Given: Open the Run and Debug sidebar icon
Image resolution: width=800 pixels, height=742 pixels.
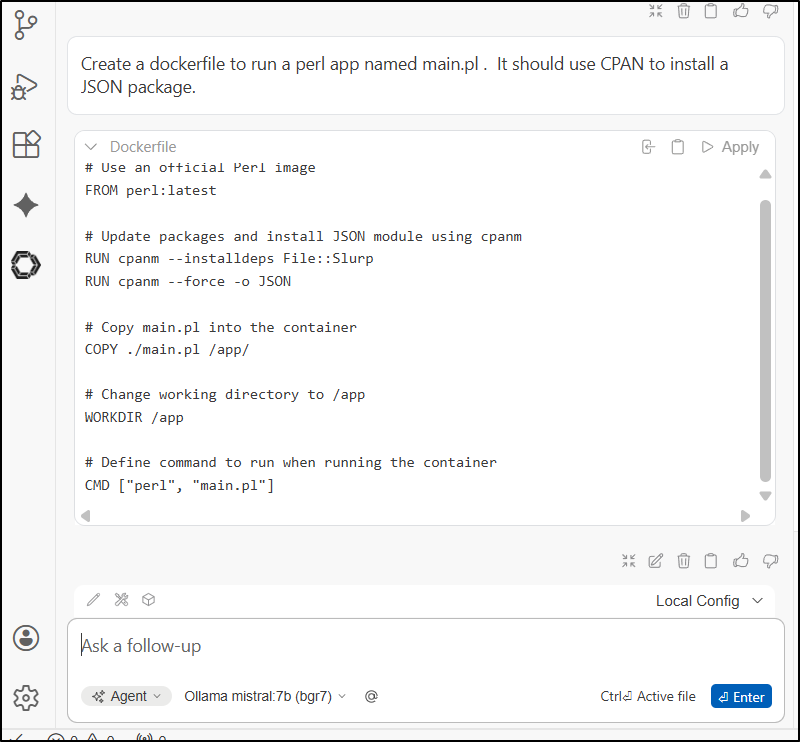Looking at the screenshot, I should point(26,86).
